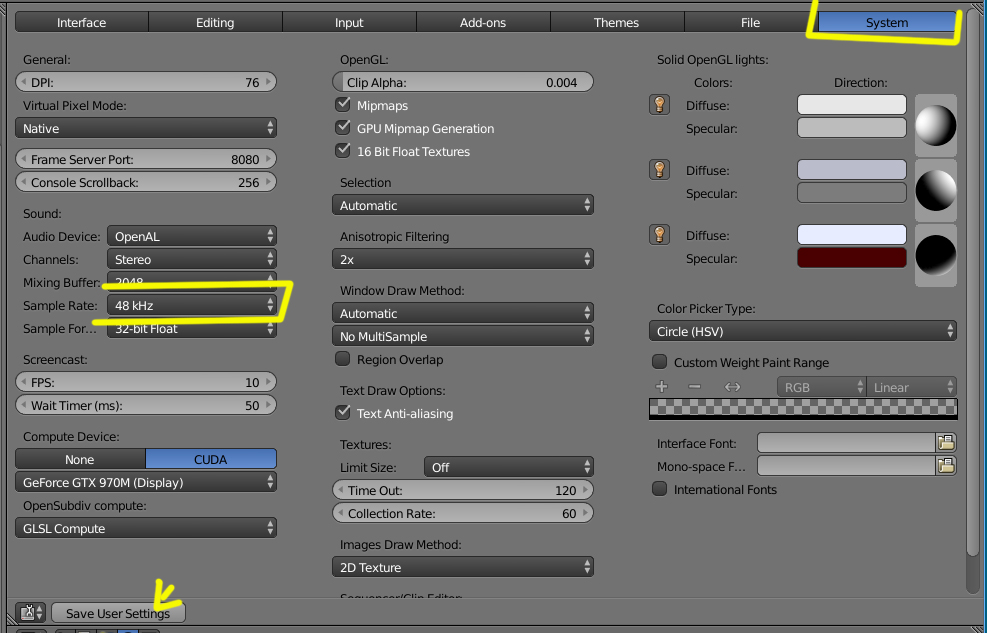Open Virtual Pixel Mode Native dropdown
Viewport: 987px width, 633px height.
[146, 128]
